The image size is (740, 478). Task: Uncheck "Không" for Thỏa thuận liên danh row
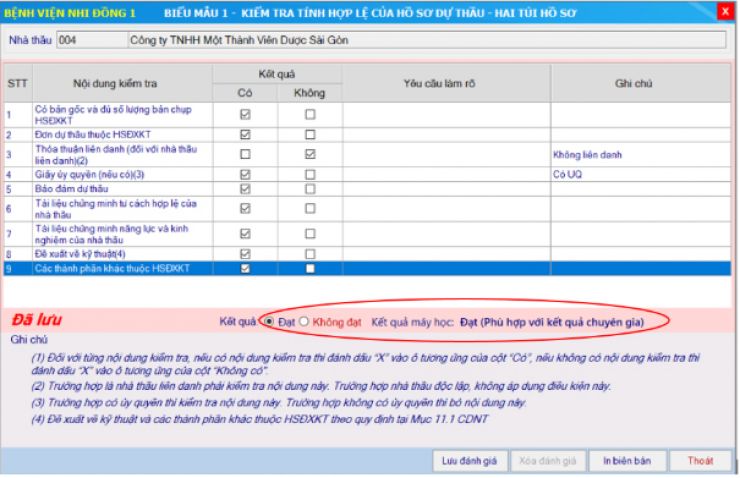tap(310, 154)
